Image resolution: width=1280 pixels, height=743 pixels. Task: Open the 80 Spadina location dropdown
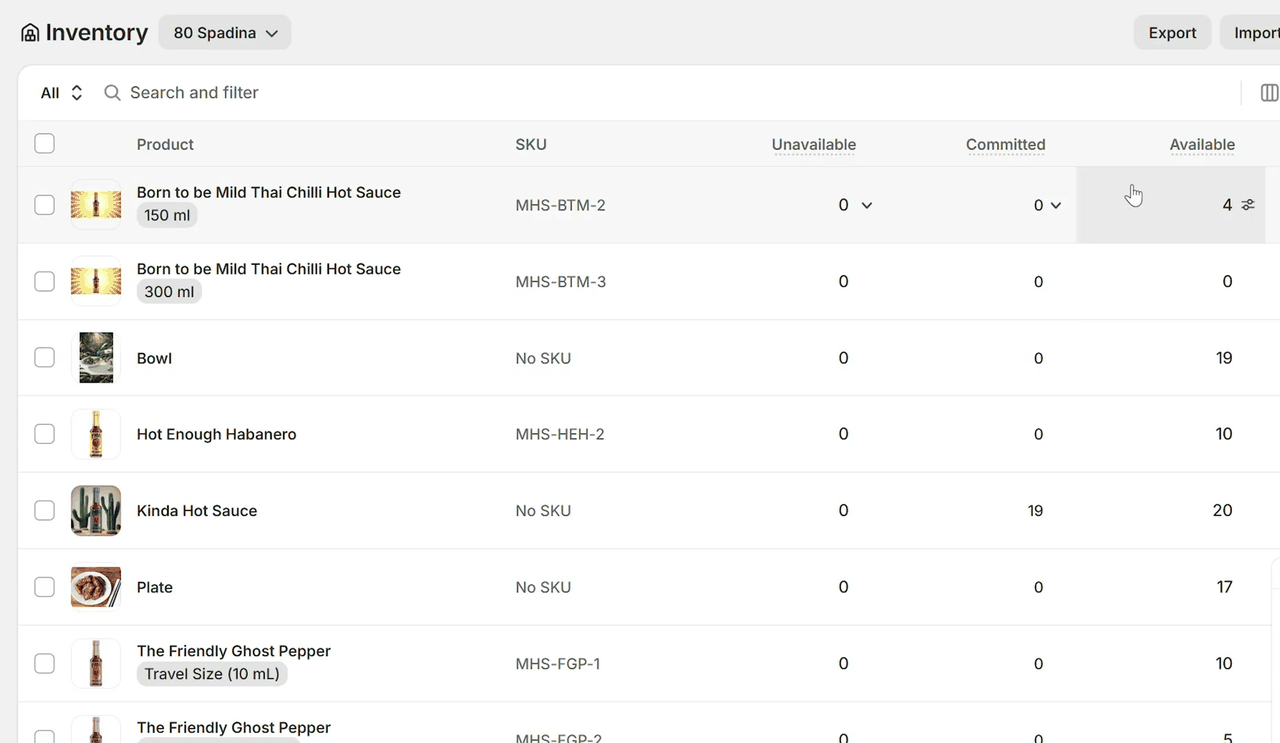click(225, 33)
